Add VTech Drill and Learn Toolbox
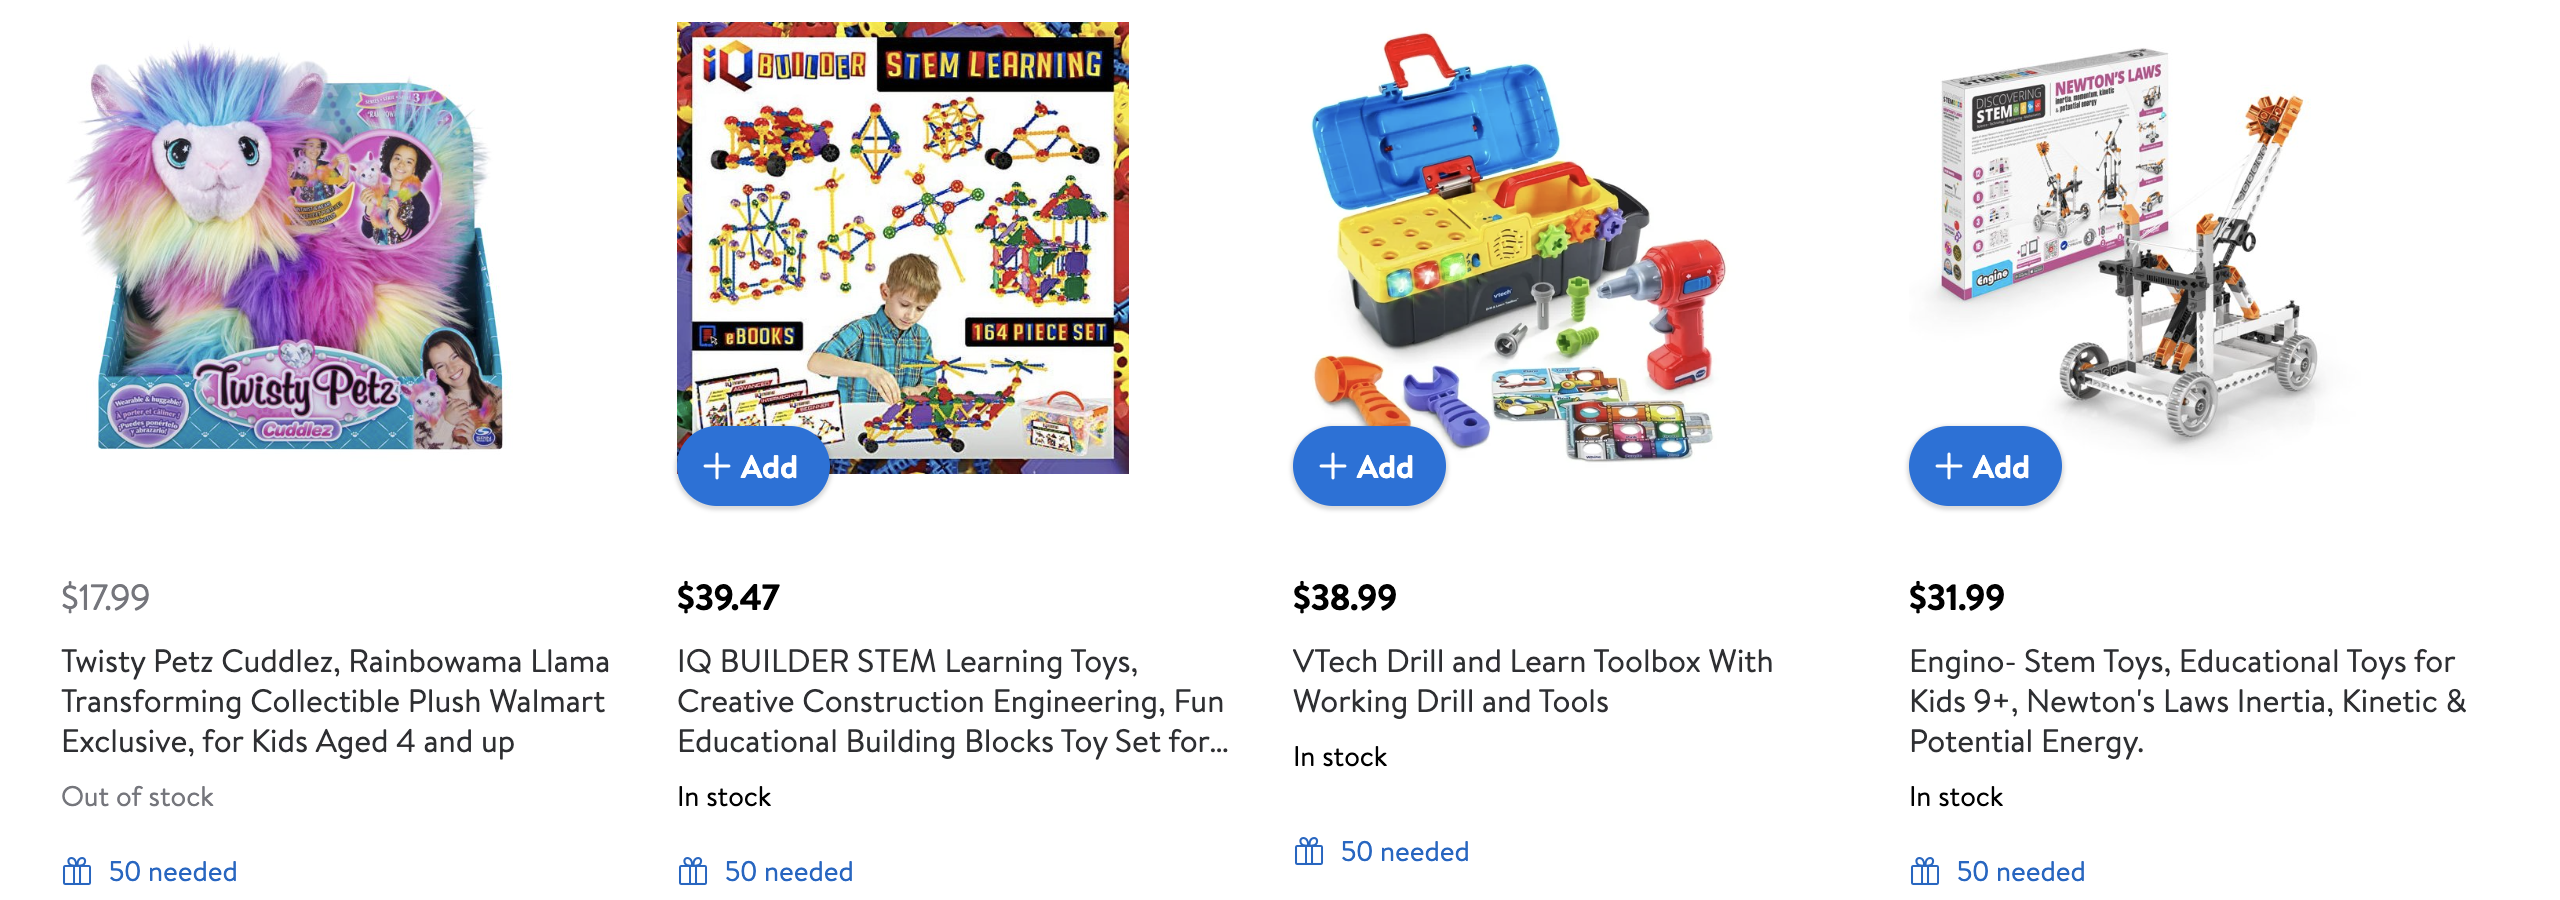 (1369, 466)
